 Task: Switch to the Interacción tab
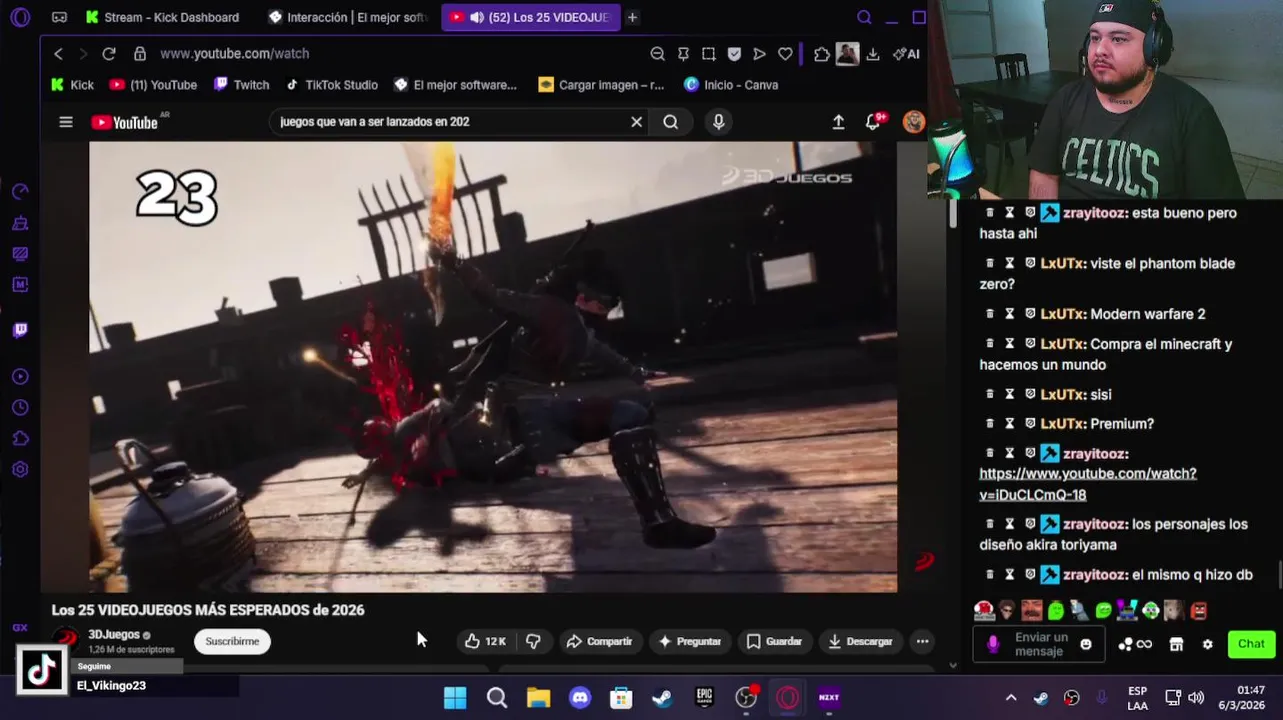tap(348, 17)
